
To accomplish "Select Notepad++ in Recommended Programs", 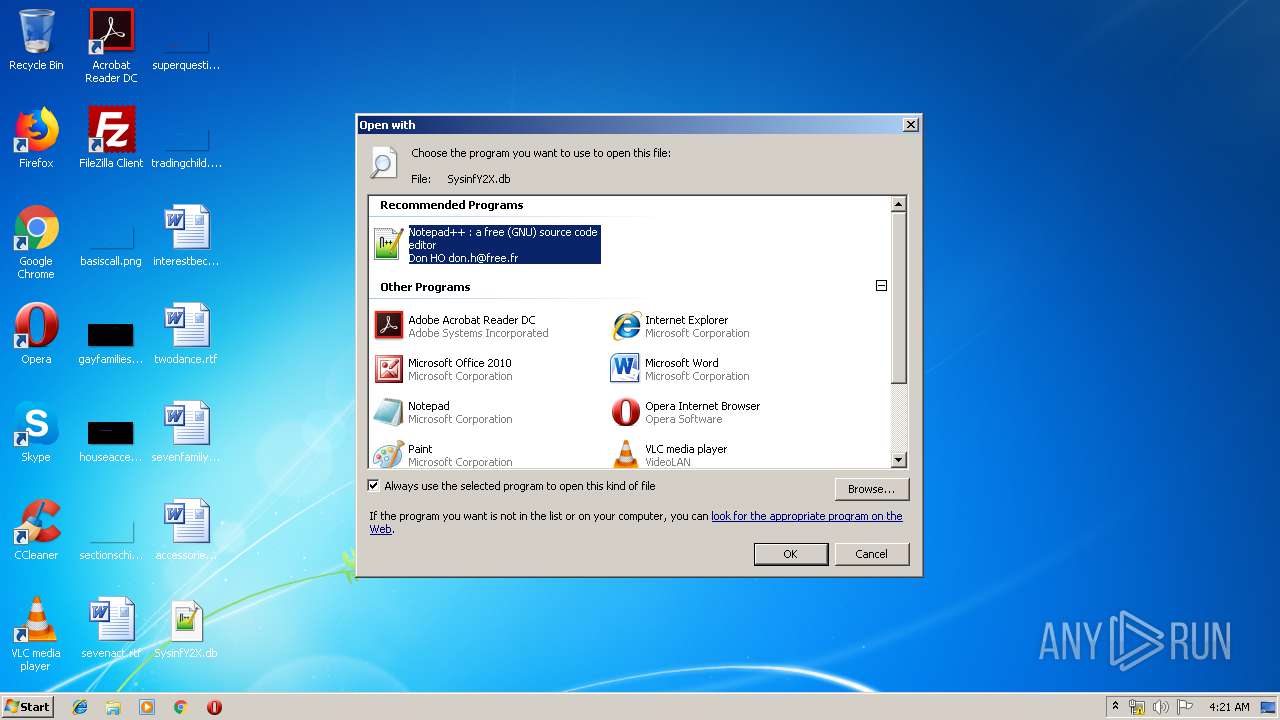I will (x=487, y=244).
